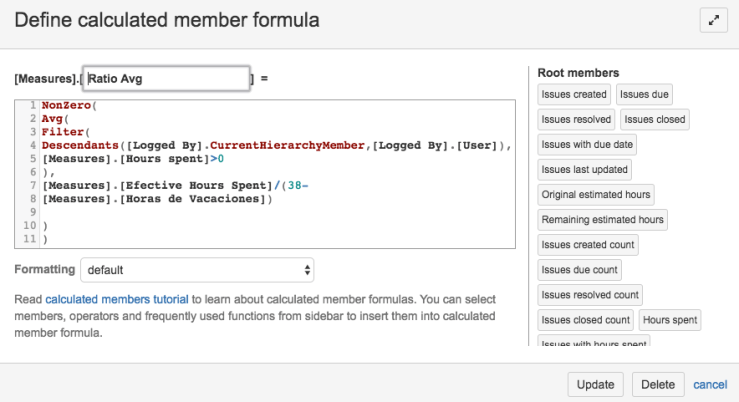Expand the dialog with the fullscreen arrow icon

click(712, 20)
